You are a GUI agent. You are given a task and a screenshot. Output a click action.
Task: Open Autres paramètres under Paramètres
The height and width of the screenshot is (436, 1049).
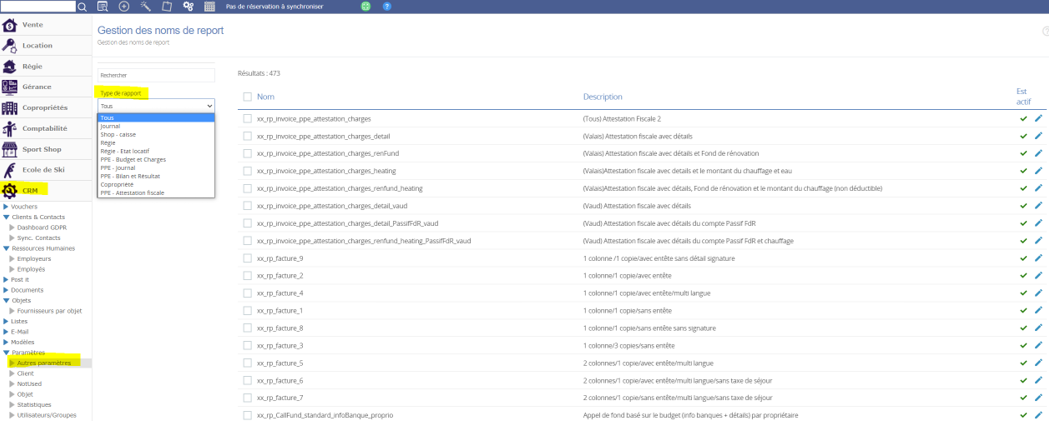click(x=43, y=363)
